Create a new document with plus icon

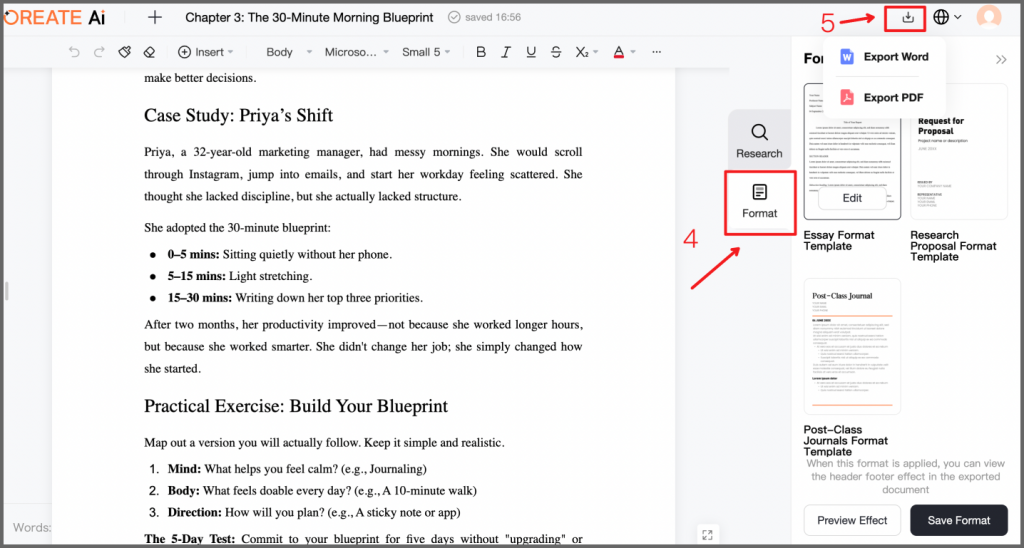point(155,18)
